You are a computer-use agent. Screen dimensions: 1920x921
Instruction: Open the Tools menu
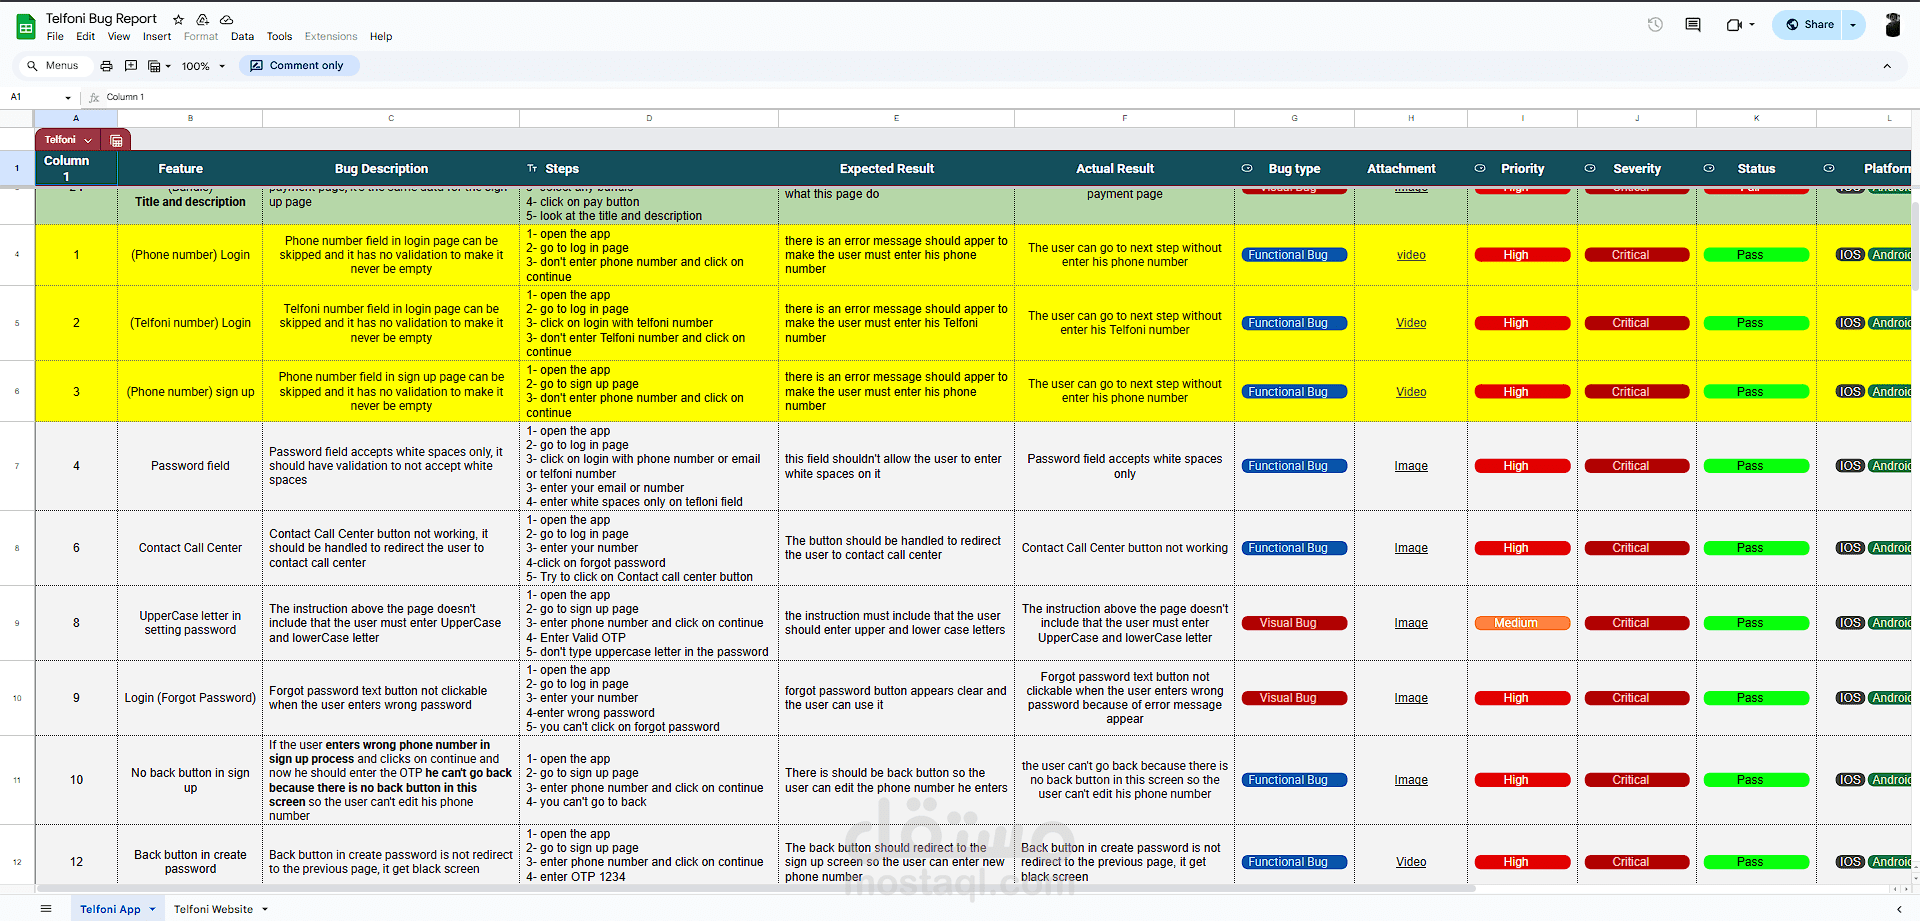coord(279,37)
